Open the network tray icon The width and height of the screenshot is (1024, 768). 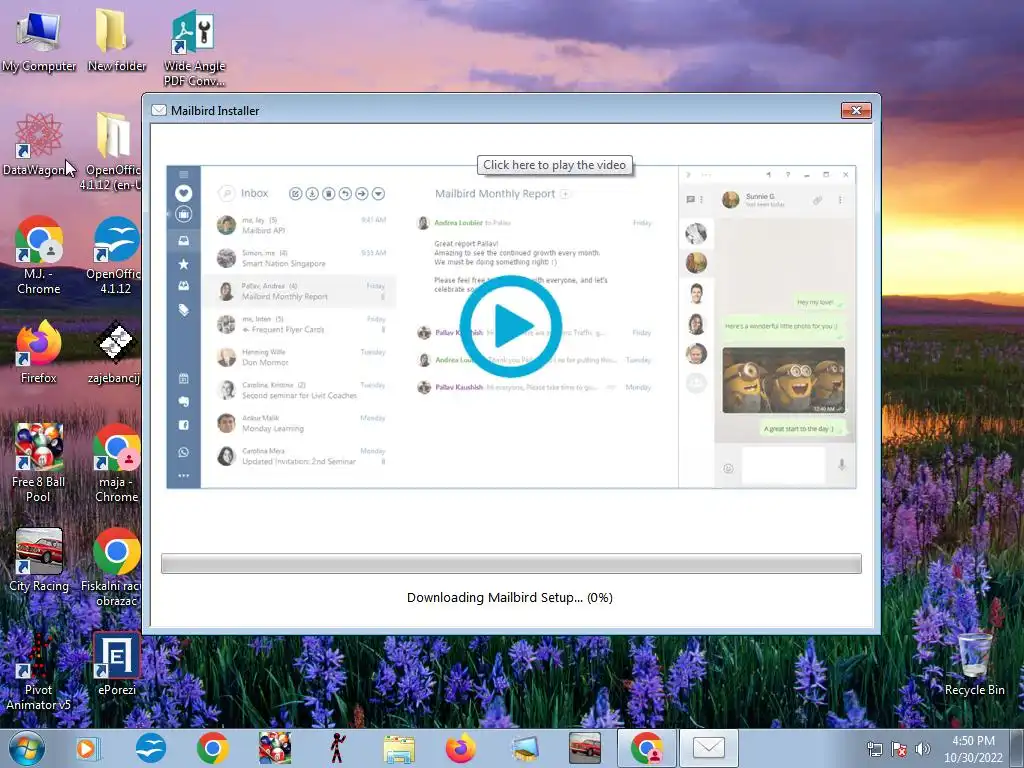[x=874, y=749]
